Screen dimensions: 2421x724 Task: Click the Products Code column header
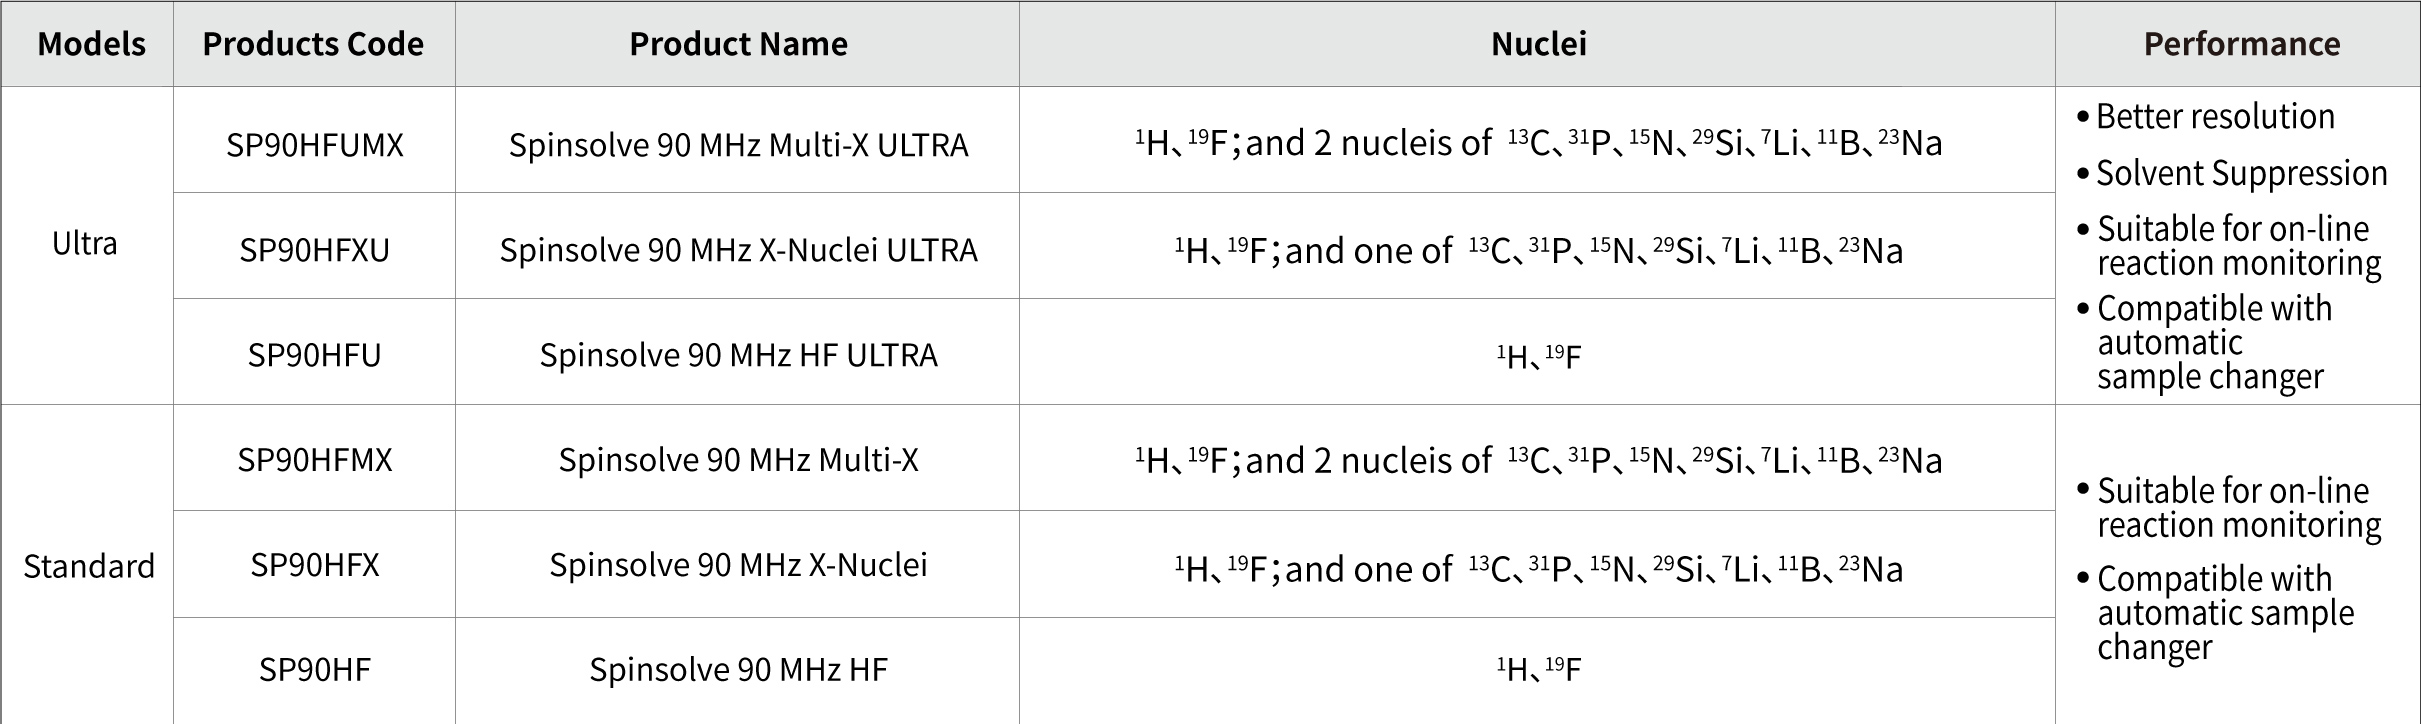point(313,44)
